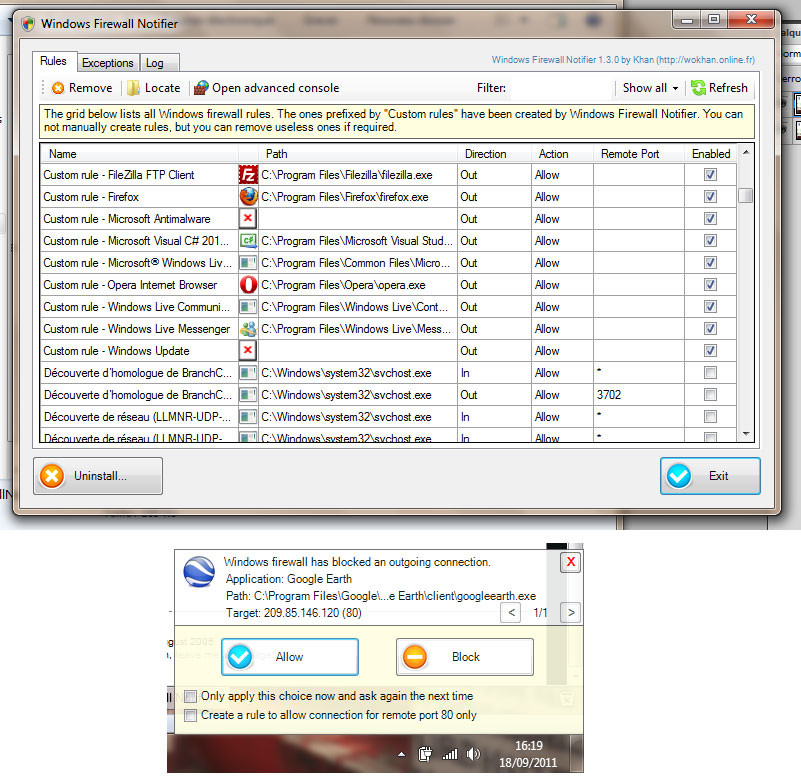Click the red X icon for Microsoft Antimalware
The width and height of the screenshot is (801, 782).
click(x=248, y=219)
